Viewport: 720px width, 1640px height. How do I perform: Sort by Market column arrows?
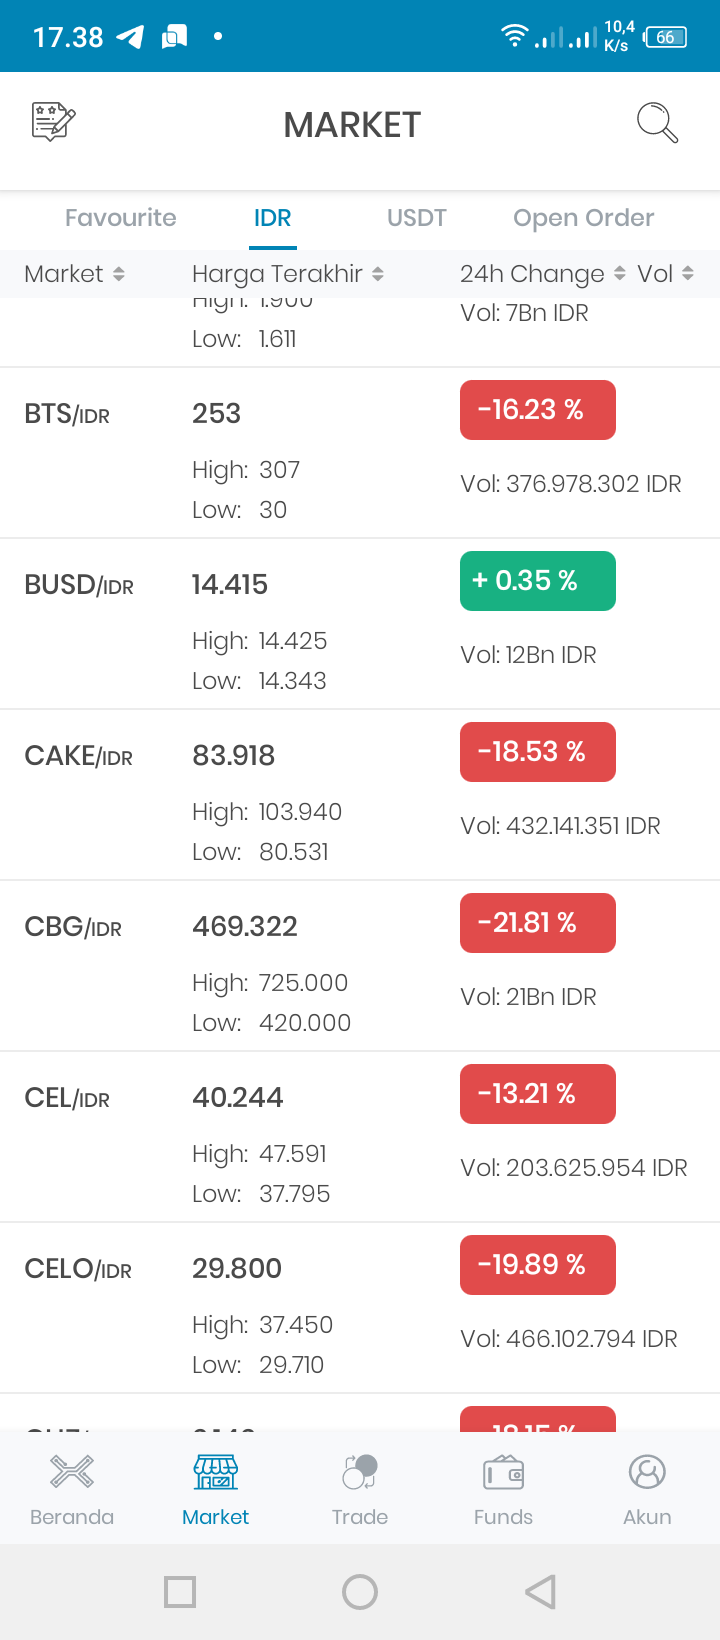(x=119, y=274)
